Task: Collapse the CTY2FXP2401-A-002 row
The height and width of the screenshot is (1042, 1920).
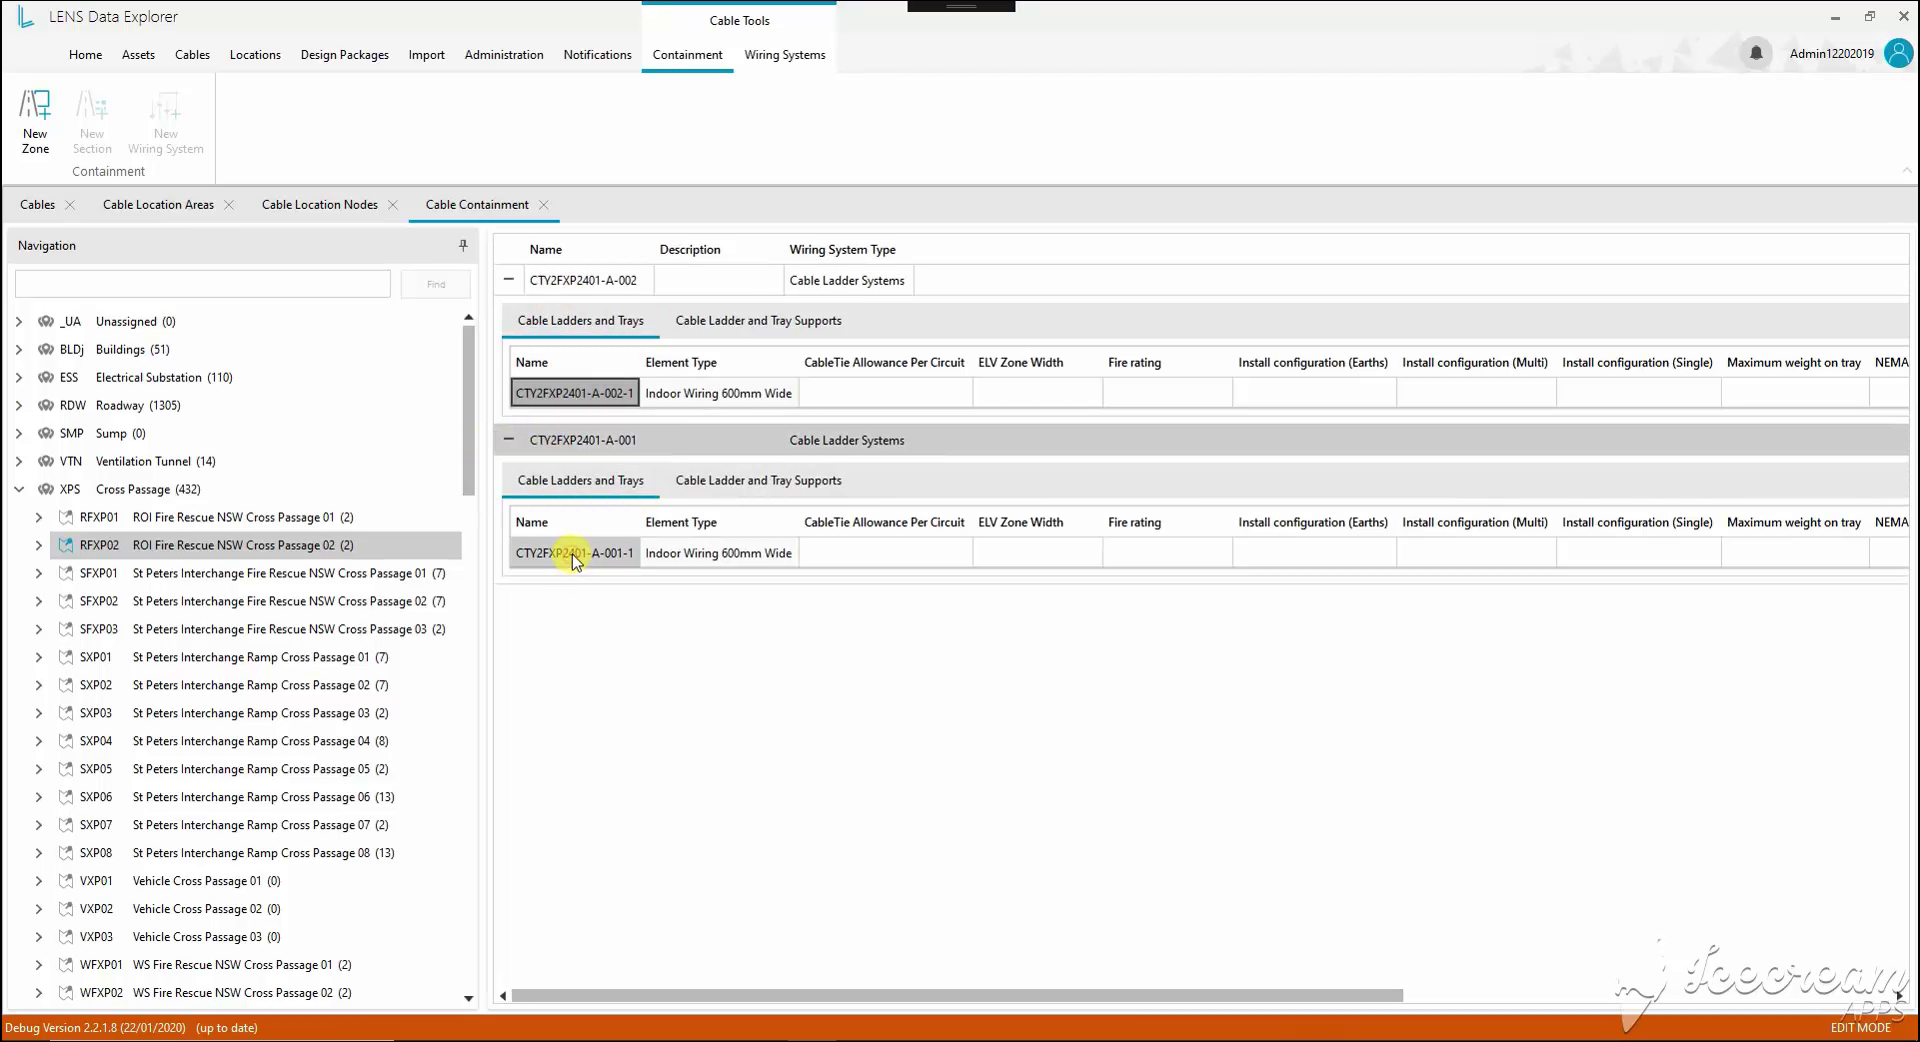Action: coord(509,280)
